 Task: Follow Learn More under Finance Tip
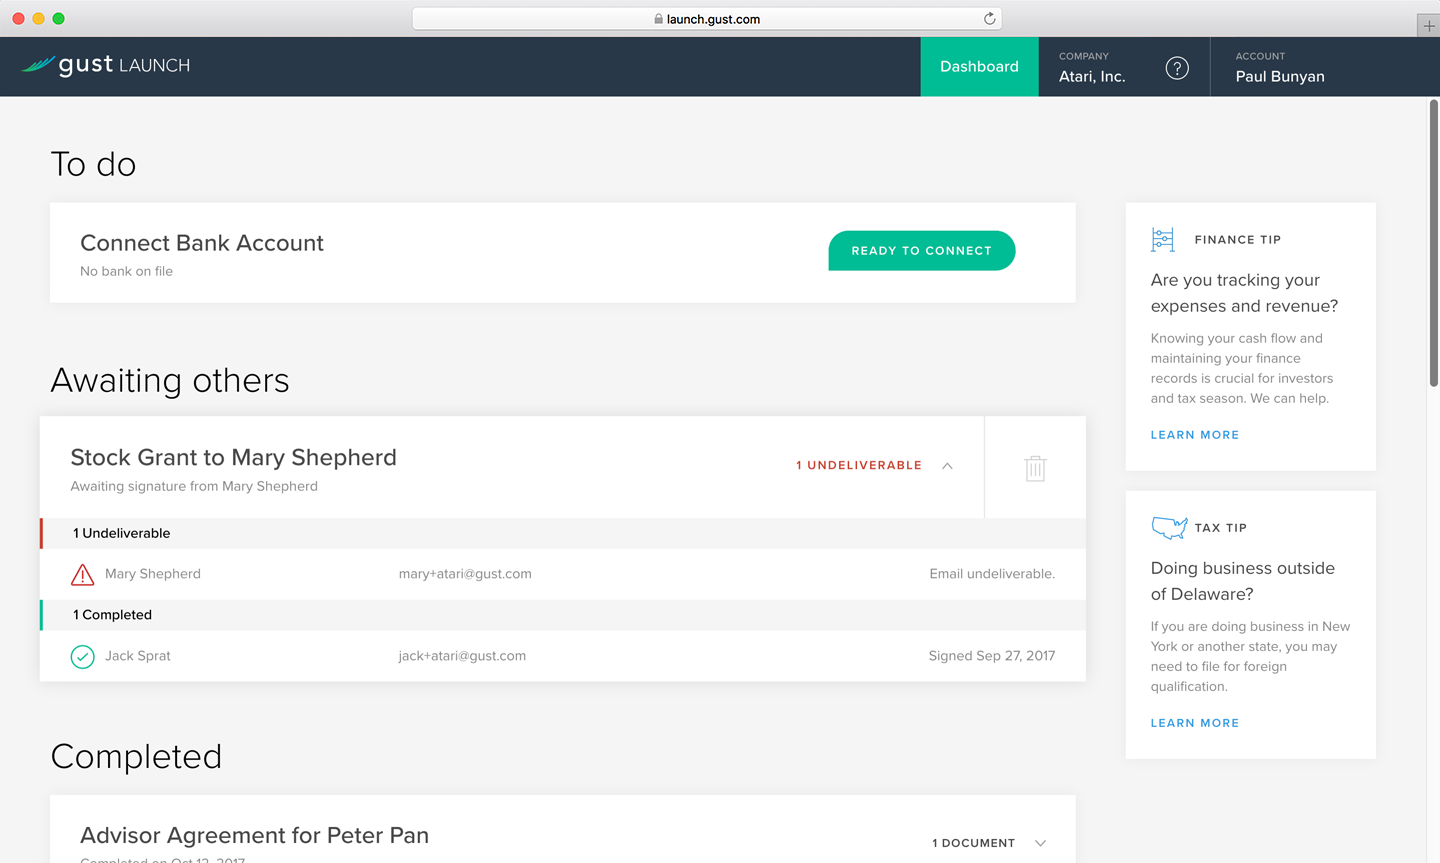(x=1194, y=435)
